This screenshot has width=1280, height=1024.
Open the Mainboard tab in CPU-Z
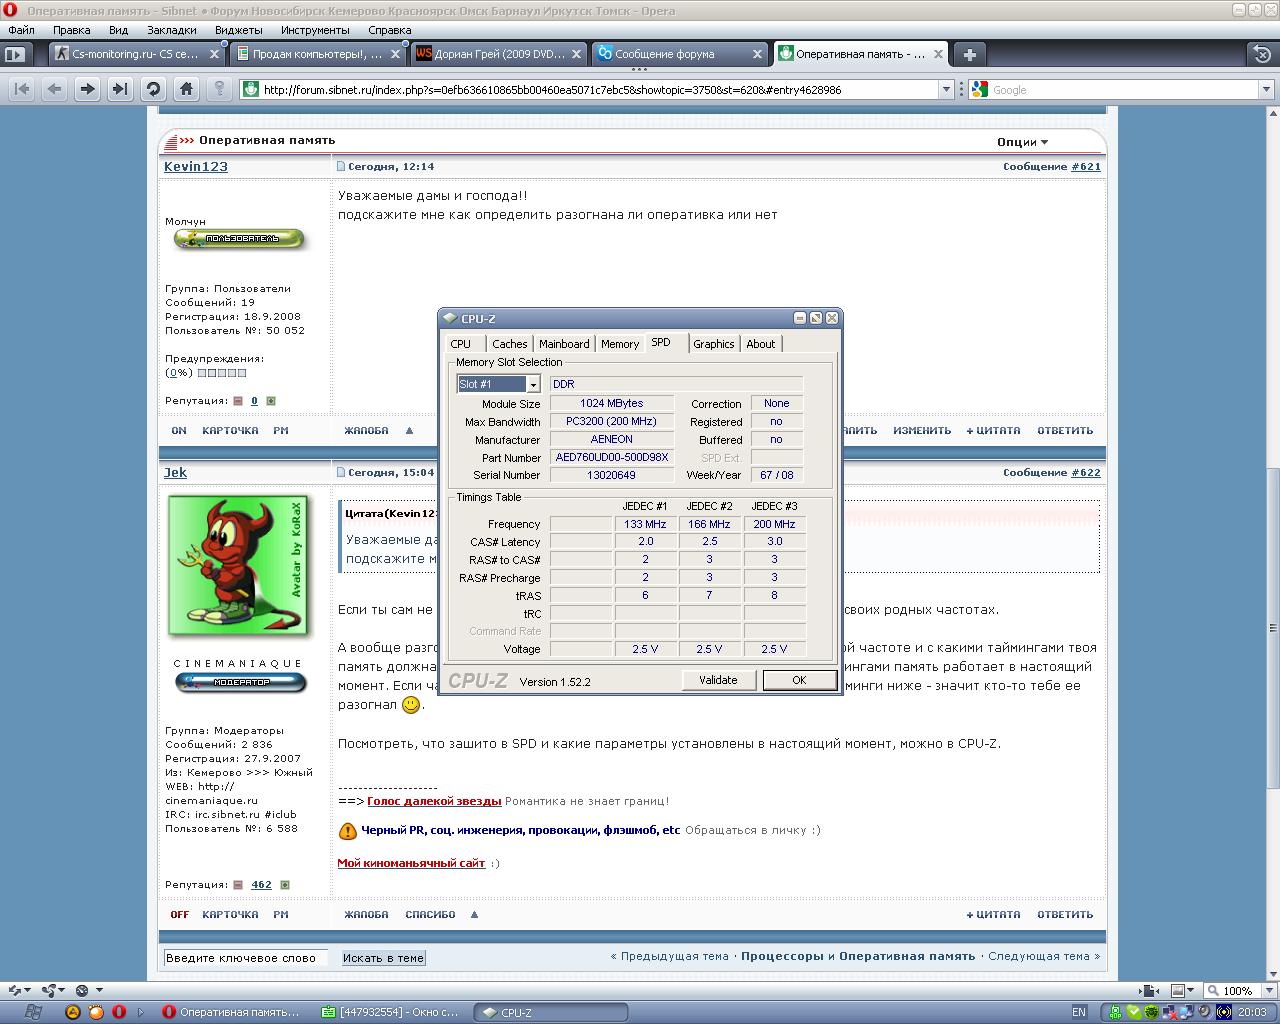[564, 344]
